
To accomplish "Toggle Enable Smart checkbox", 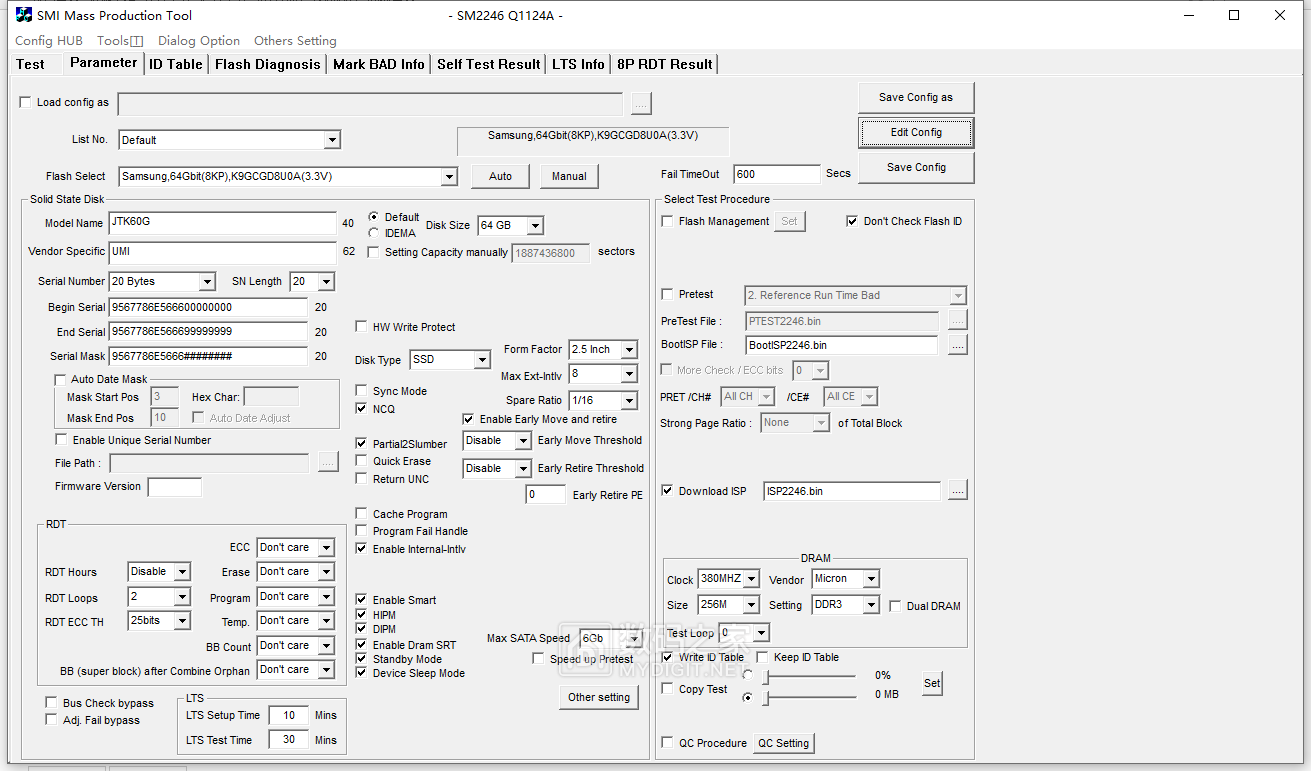I will (362, 600).
